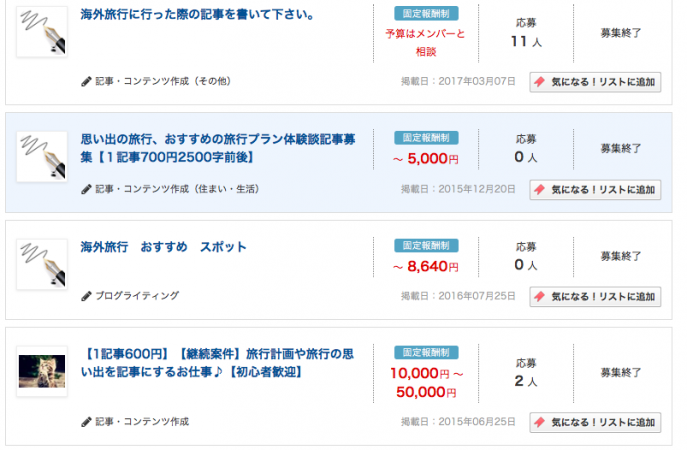Select the ブログライティング category link

coord(137,296)
